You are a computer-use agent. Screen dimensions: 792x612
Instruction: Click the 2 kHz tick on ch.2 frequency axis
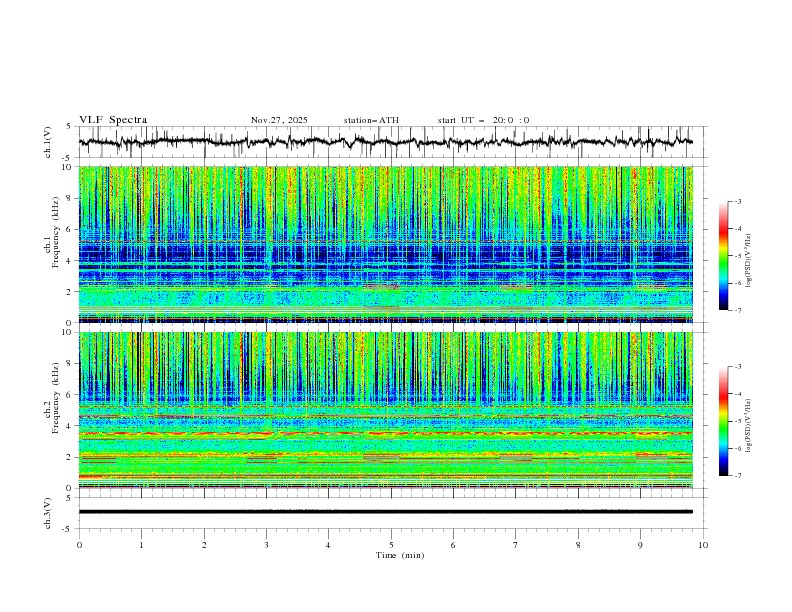pos(71,457)
